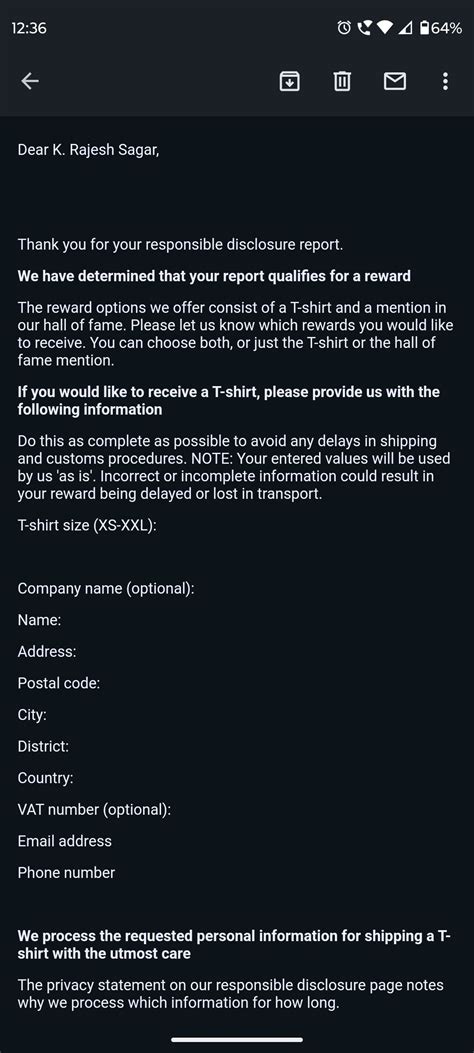Delete the email using the trash icon
This screenshot has height=1053, width=474.
[x=342, y=81]
